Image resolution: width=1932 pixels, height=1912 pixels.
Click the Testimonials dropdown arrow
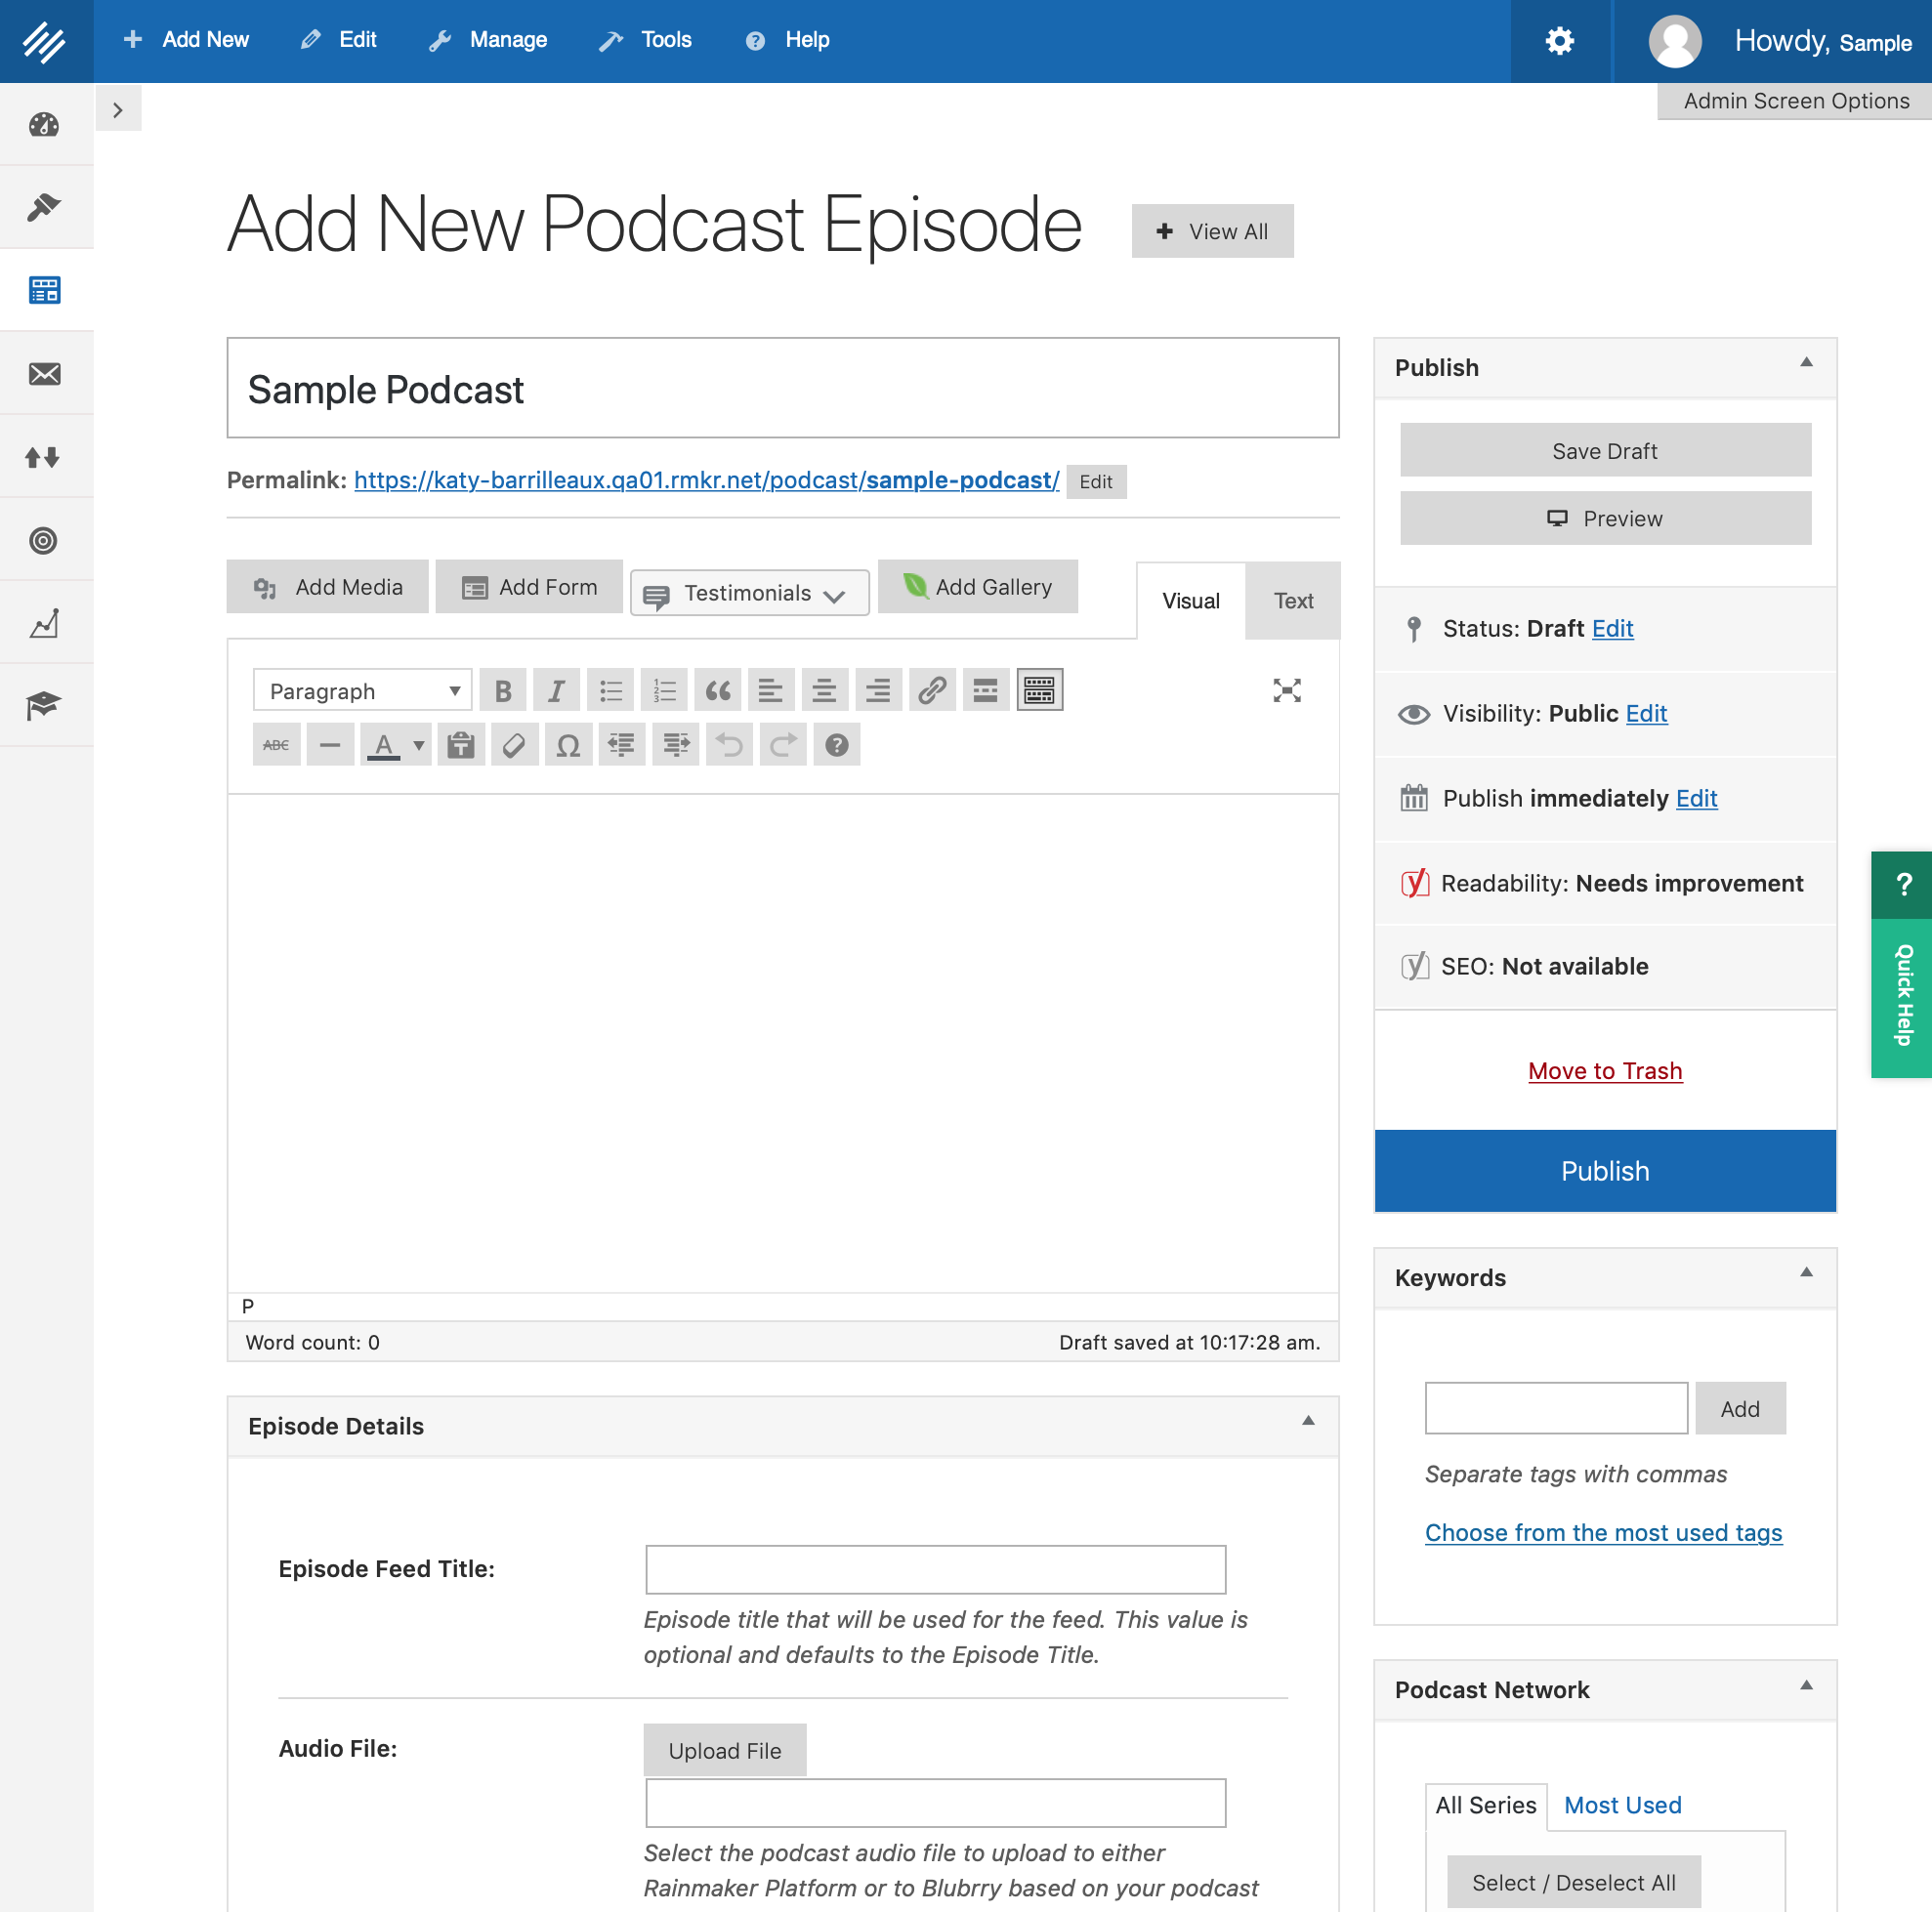point(839,592)
